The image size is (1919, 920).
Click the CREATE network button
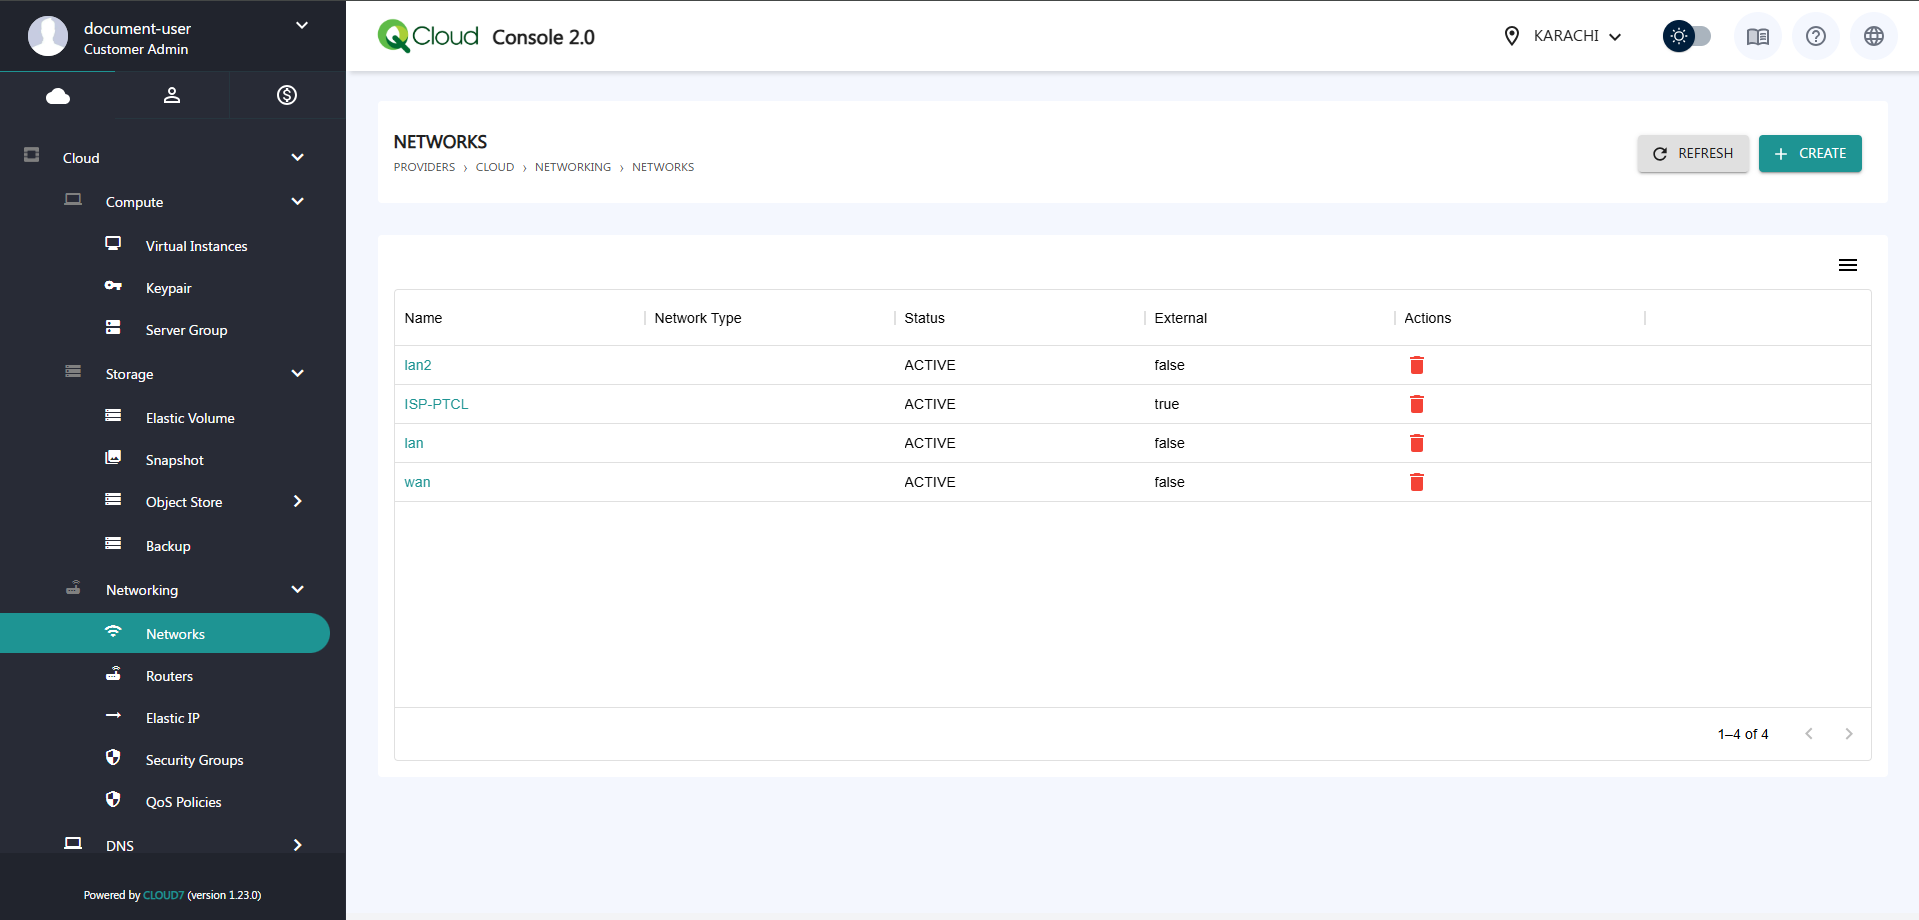click(x=1809, y=154)
